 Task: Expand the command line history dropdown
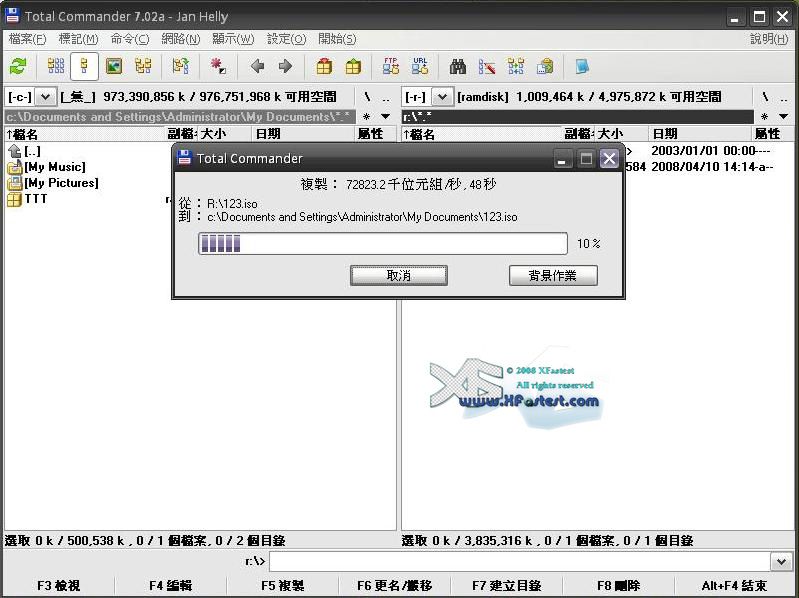[x=781, y=562]
